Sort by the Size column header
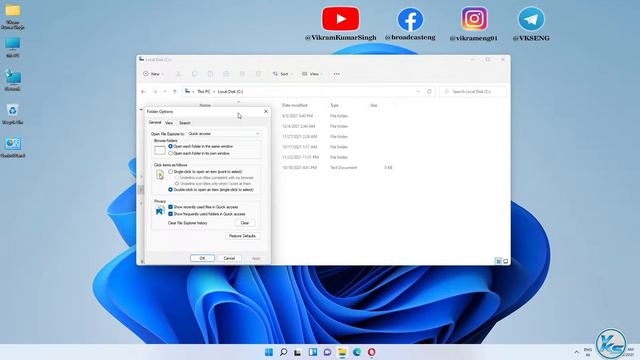 (x=373, y=105)
